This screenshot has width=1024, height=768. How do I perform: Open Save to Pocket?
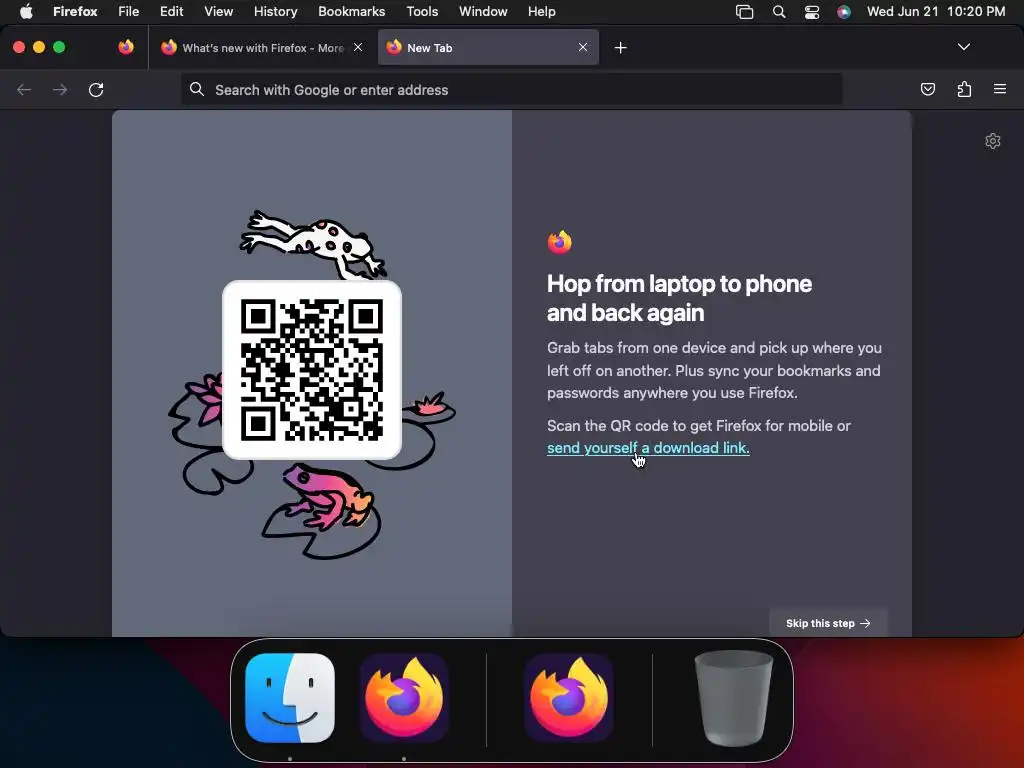pos(927,89)
